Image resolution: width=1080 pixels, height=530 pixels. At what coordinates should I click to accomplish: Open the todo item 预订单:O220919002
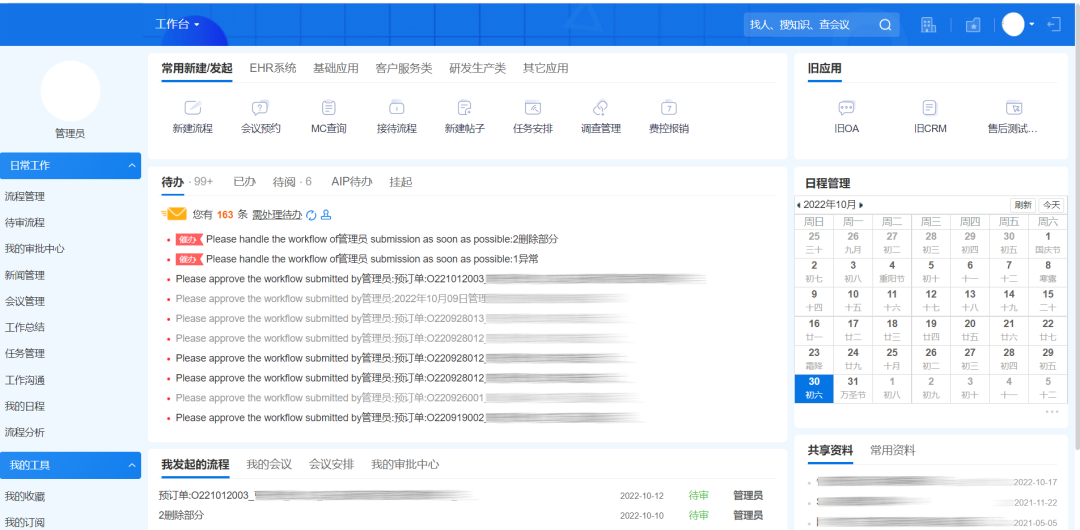[410, 418]
